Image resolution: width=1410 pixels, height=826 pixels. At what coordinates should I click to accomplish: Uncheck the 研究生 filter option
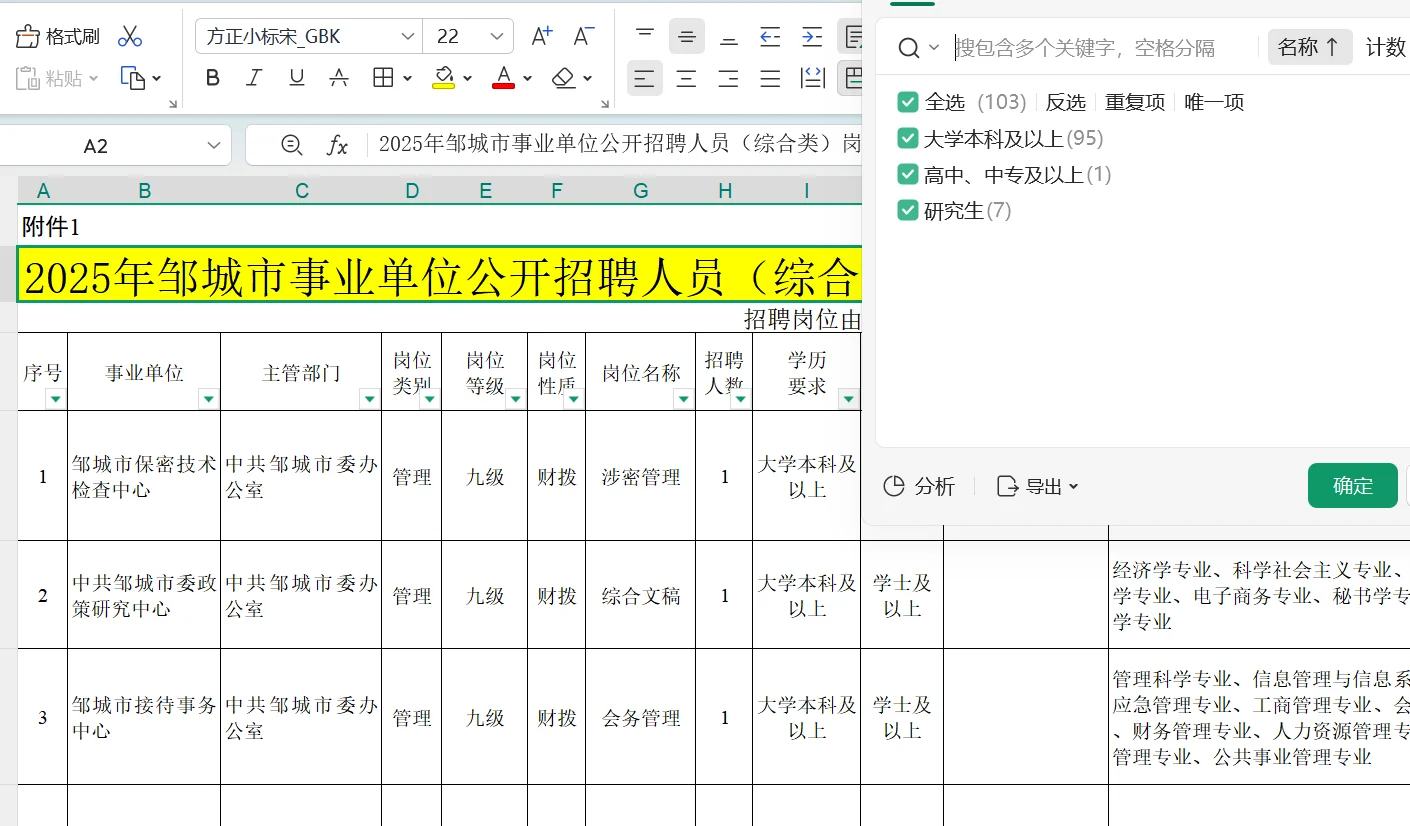click(x=908, y=210)
